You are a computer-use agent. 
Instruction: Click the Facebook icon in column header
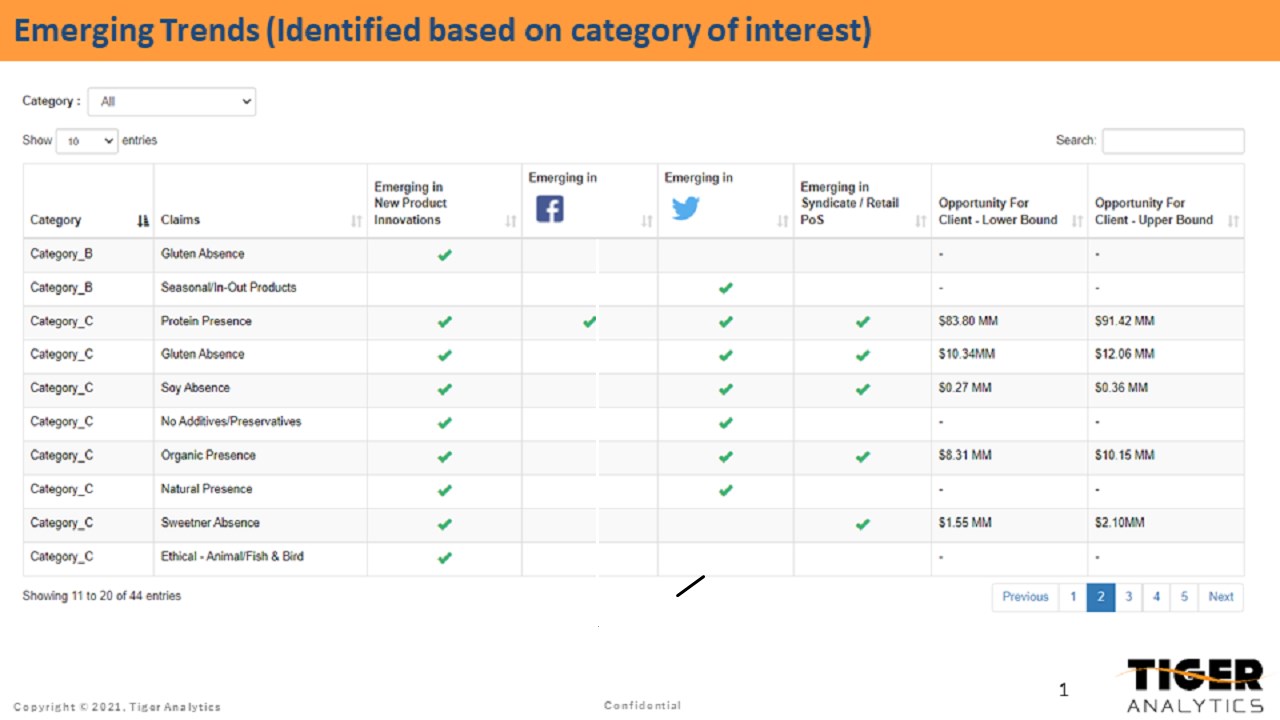pos(550,208)
